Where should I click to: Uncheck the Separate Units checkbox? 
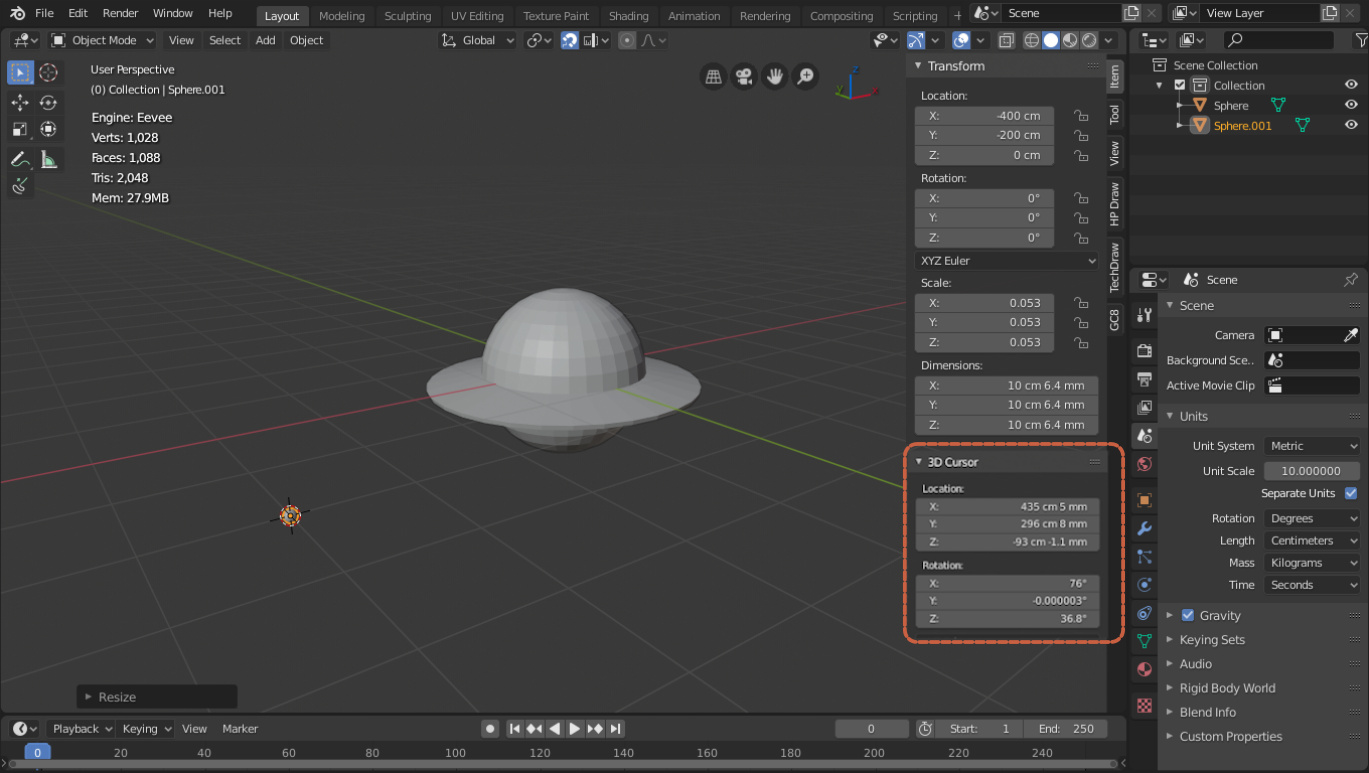click(x=1351, y=493)
